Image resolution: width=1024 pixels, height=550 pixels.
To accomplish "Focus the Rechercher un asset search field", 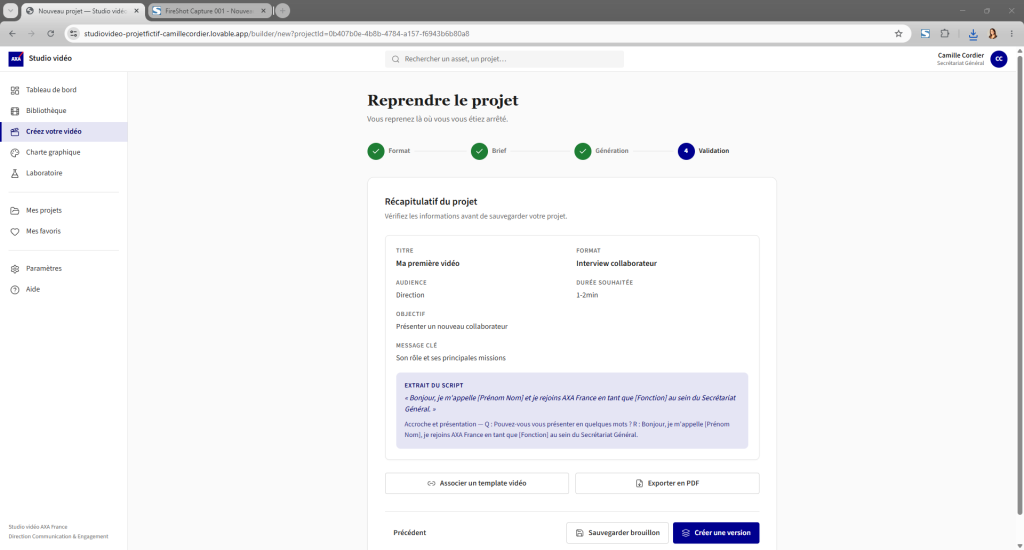I will click(x=504, y=59).
